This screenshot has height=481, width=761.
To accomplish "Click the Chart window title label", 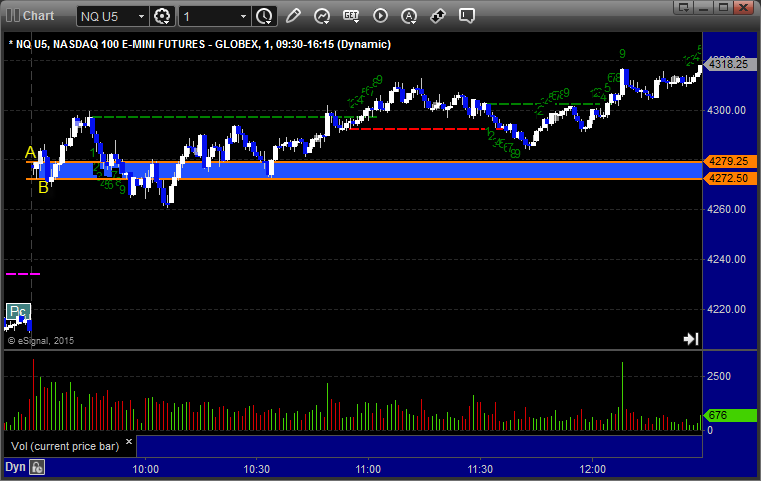I will pos(38,16).
